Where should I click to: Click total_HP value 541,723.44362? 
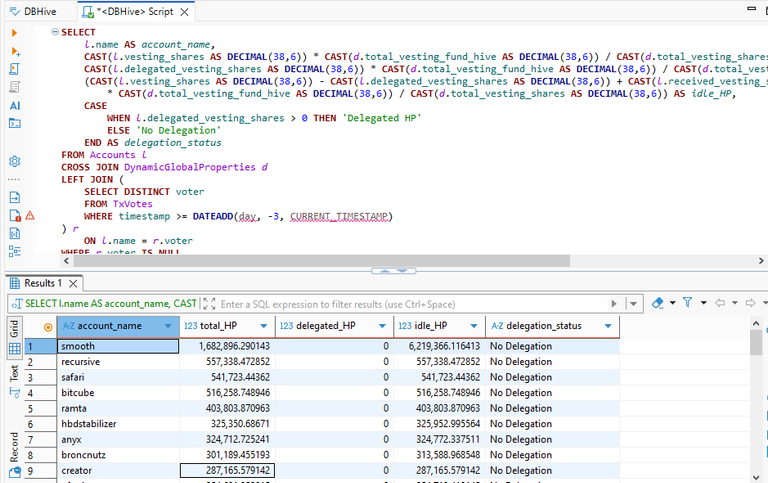[227, 378]
